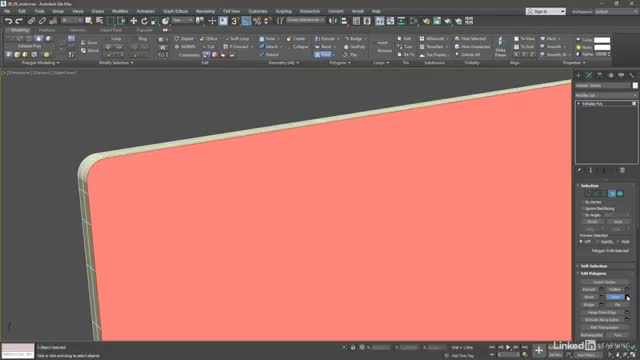640x360 pixels.
Task: Click the Make Planar ribbon icon
Action: (x=500, y=47)
